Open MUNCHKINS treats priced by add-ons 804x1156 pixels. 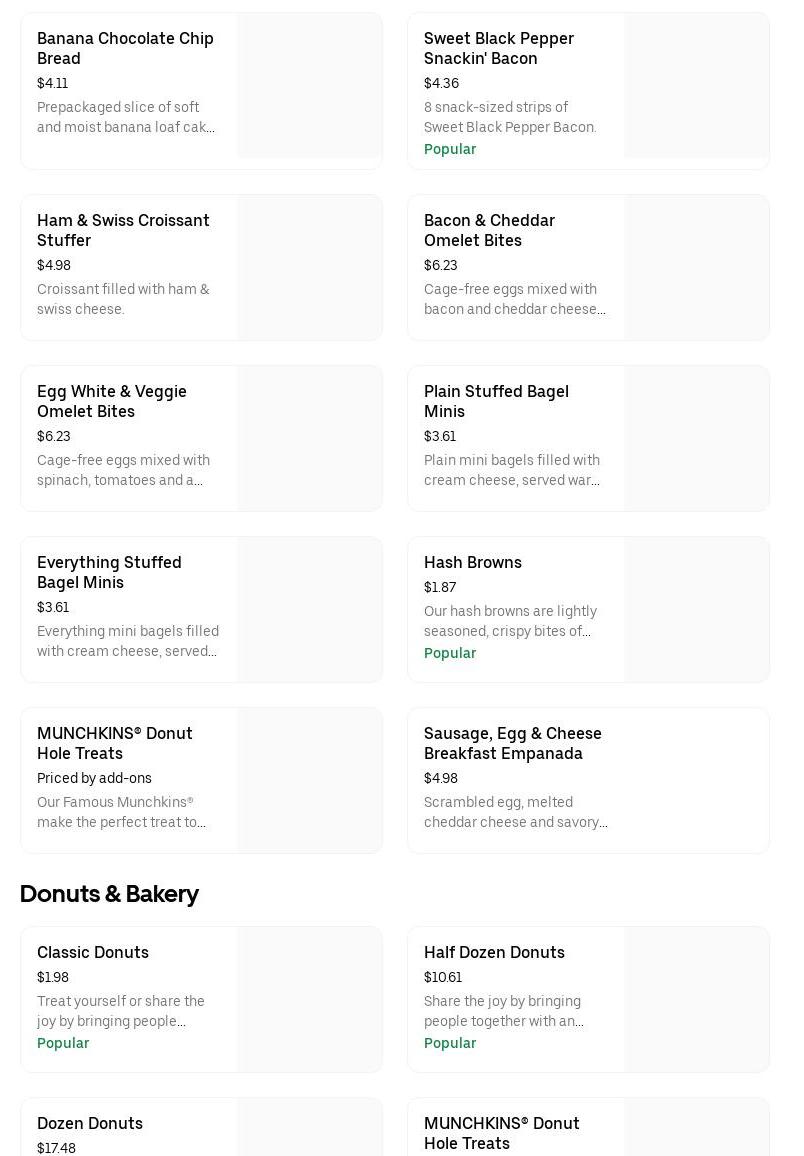coord(115,743)
